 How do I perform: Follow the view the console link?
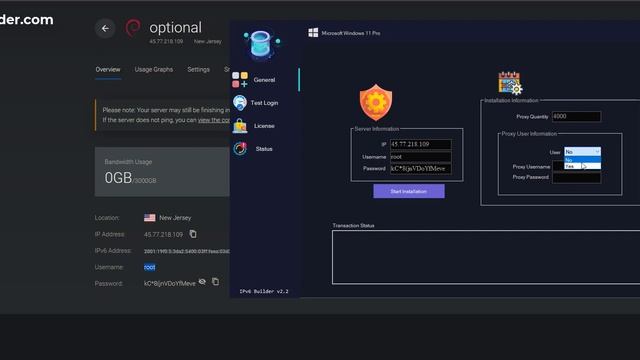coord(213,120)
